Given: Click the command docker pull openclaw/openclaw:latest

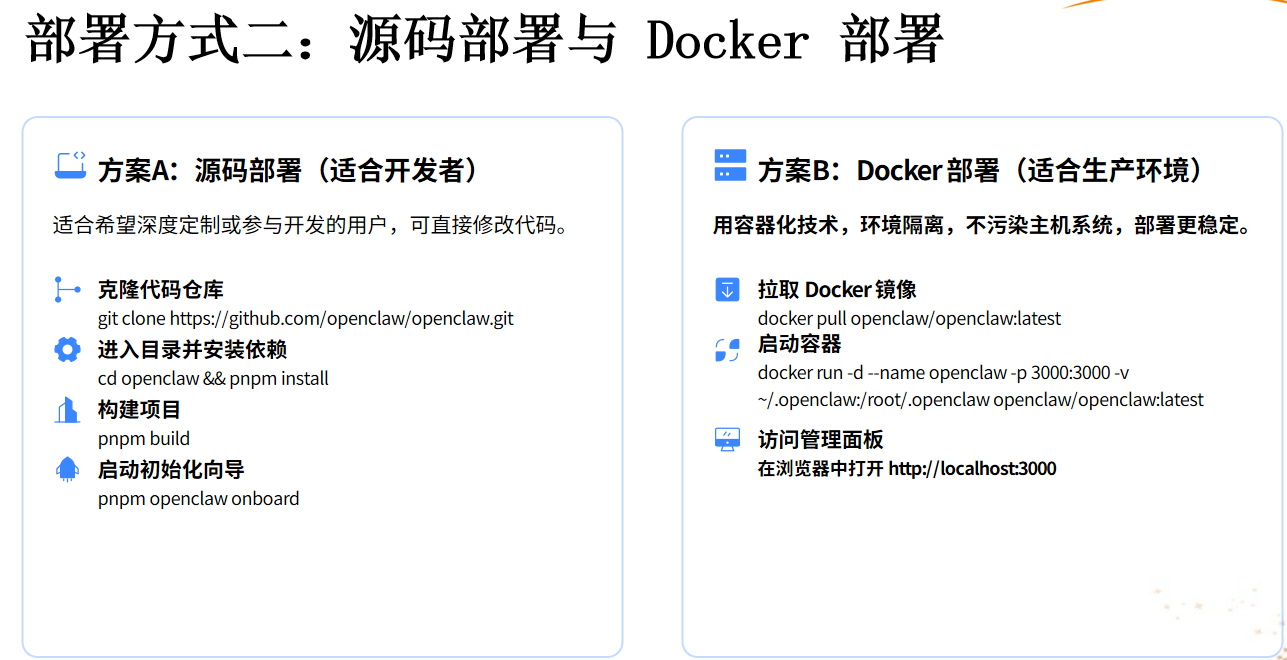Looking at the screenshot, I should click(x=909, y=319).
